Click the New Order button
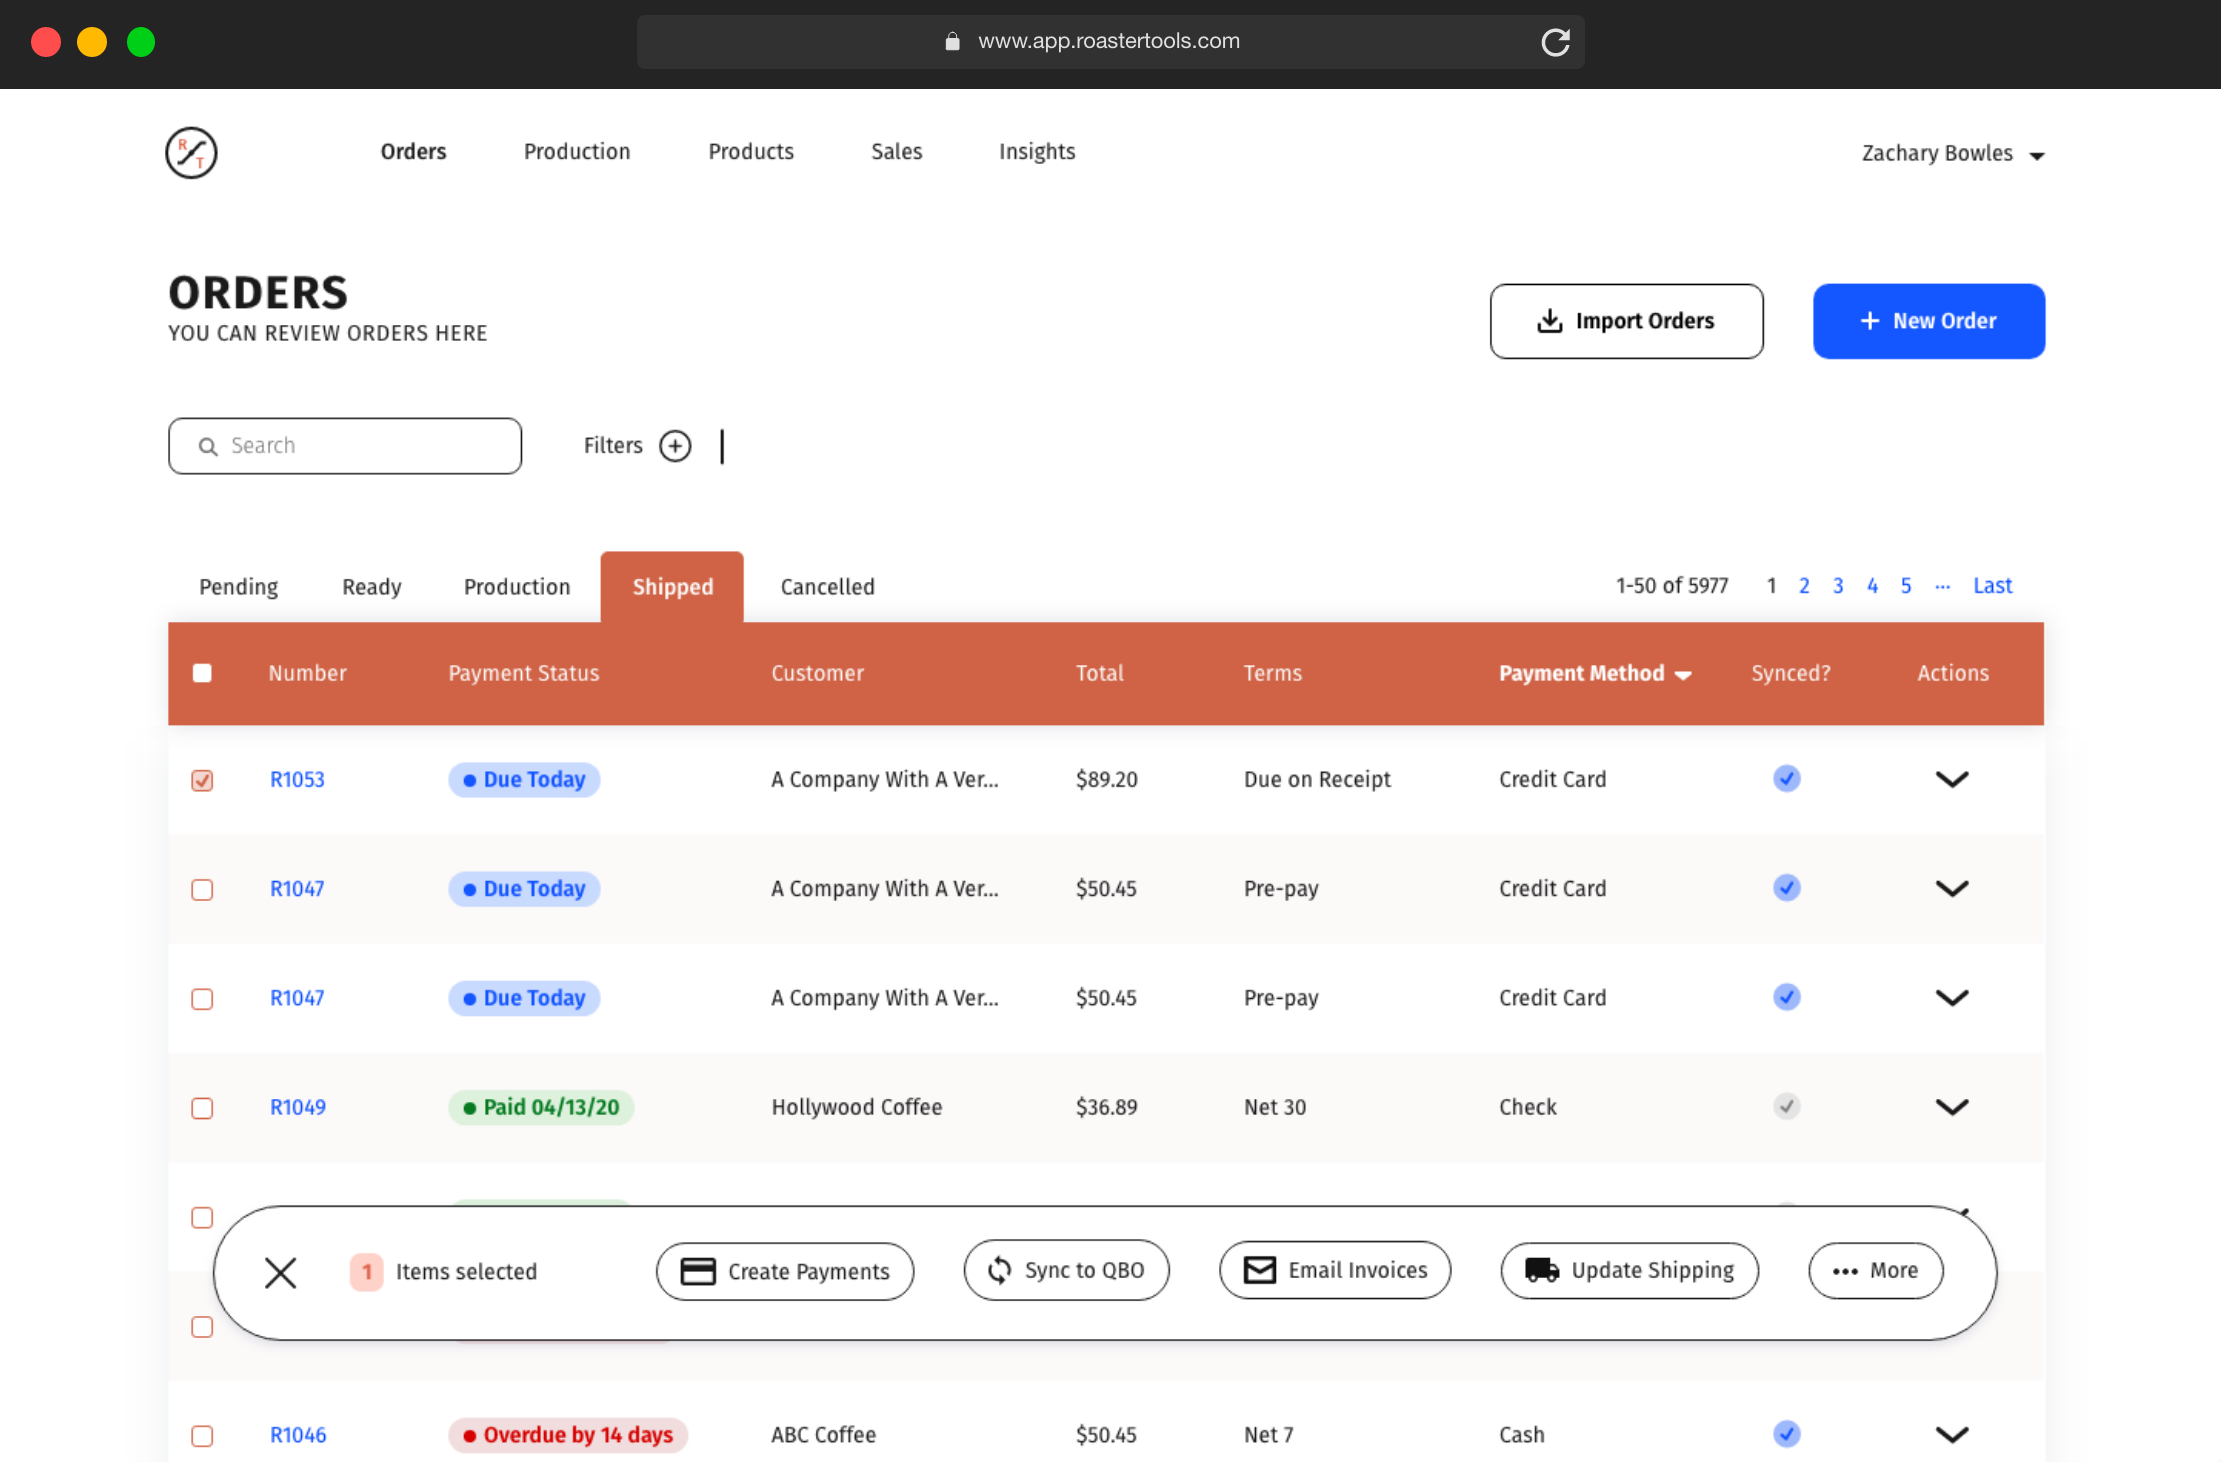Viewport: 2221px width, 1462px height. 1928,321
